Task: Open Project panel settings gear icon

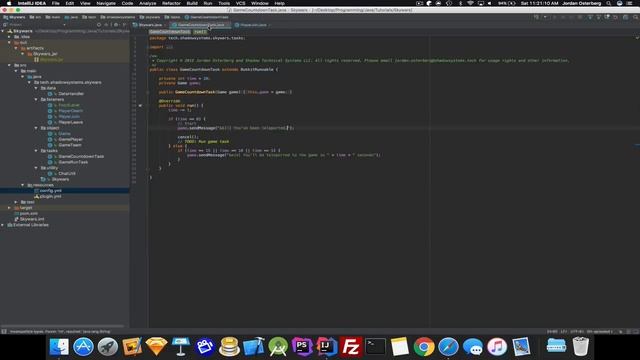Action: [116, 25]
